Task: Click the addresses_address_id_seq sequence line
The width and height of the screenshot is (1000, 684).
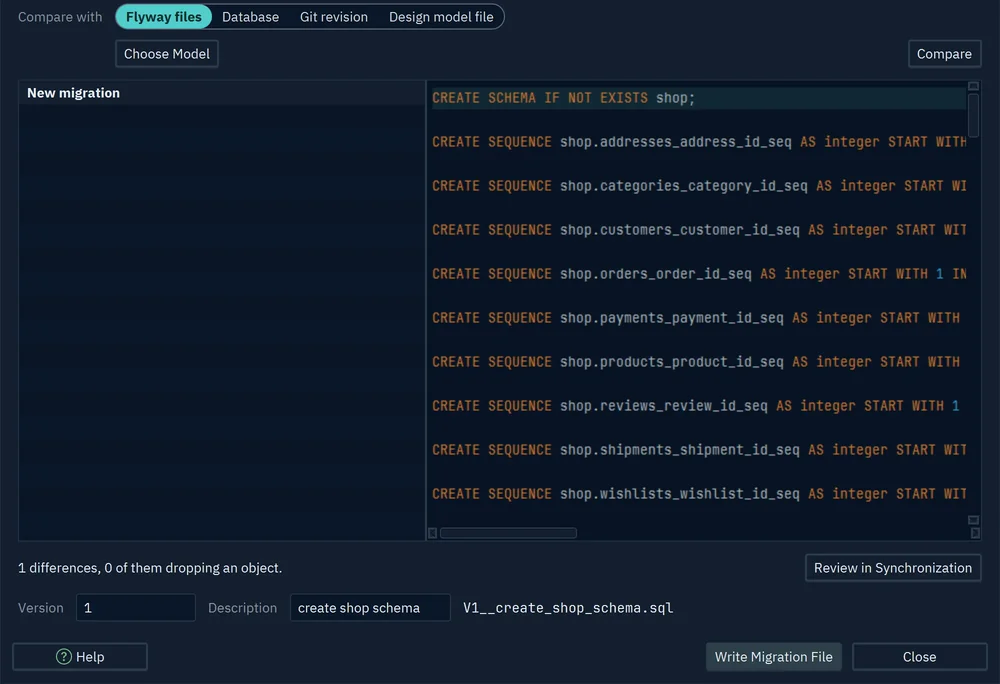Action: point(699,142)
